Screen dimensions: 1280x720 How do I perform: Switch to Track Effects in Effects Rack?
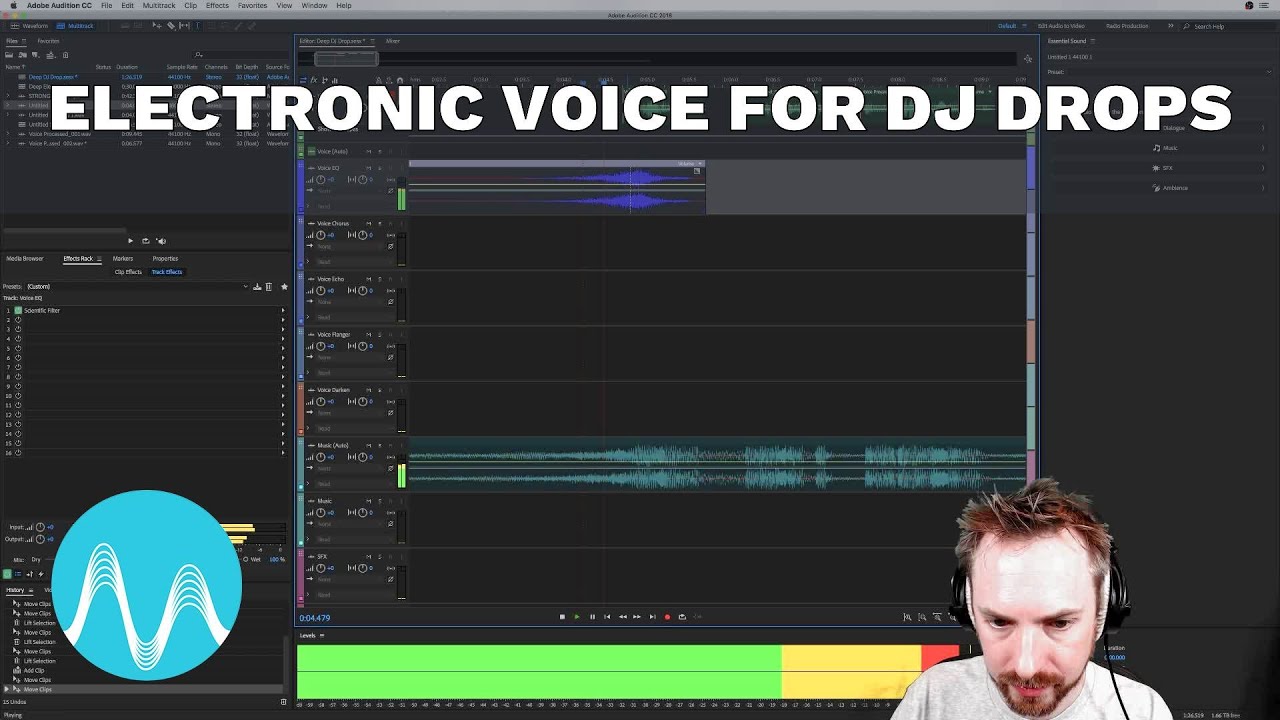point(167,272)
